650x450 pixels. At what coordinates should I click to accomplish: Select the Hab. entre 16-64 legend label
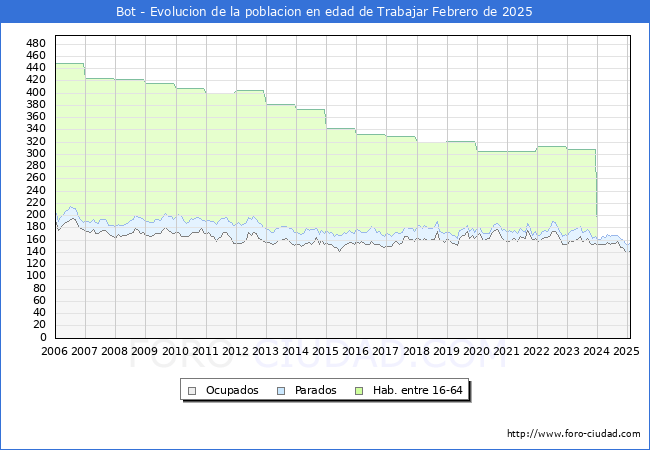click(417, 390)
